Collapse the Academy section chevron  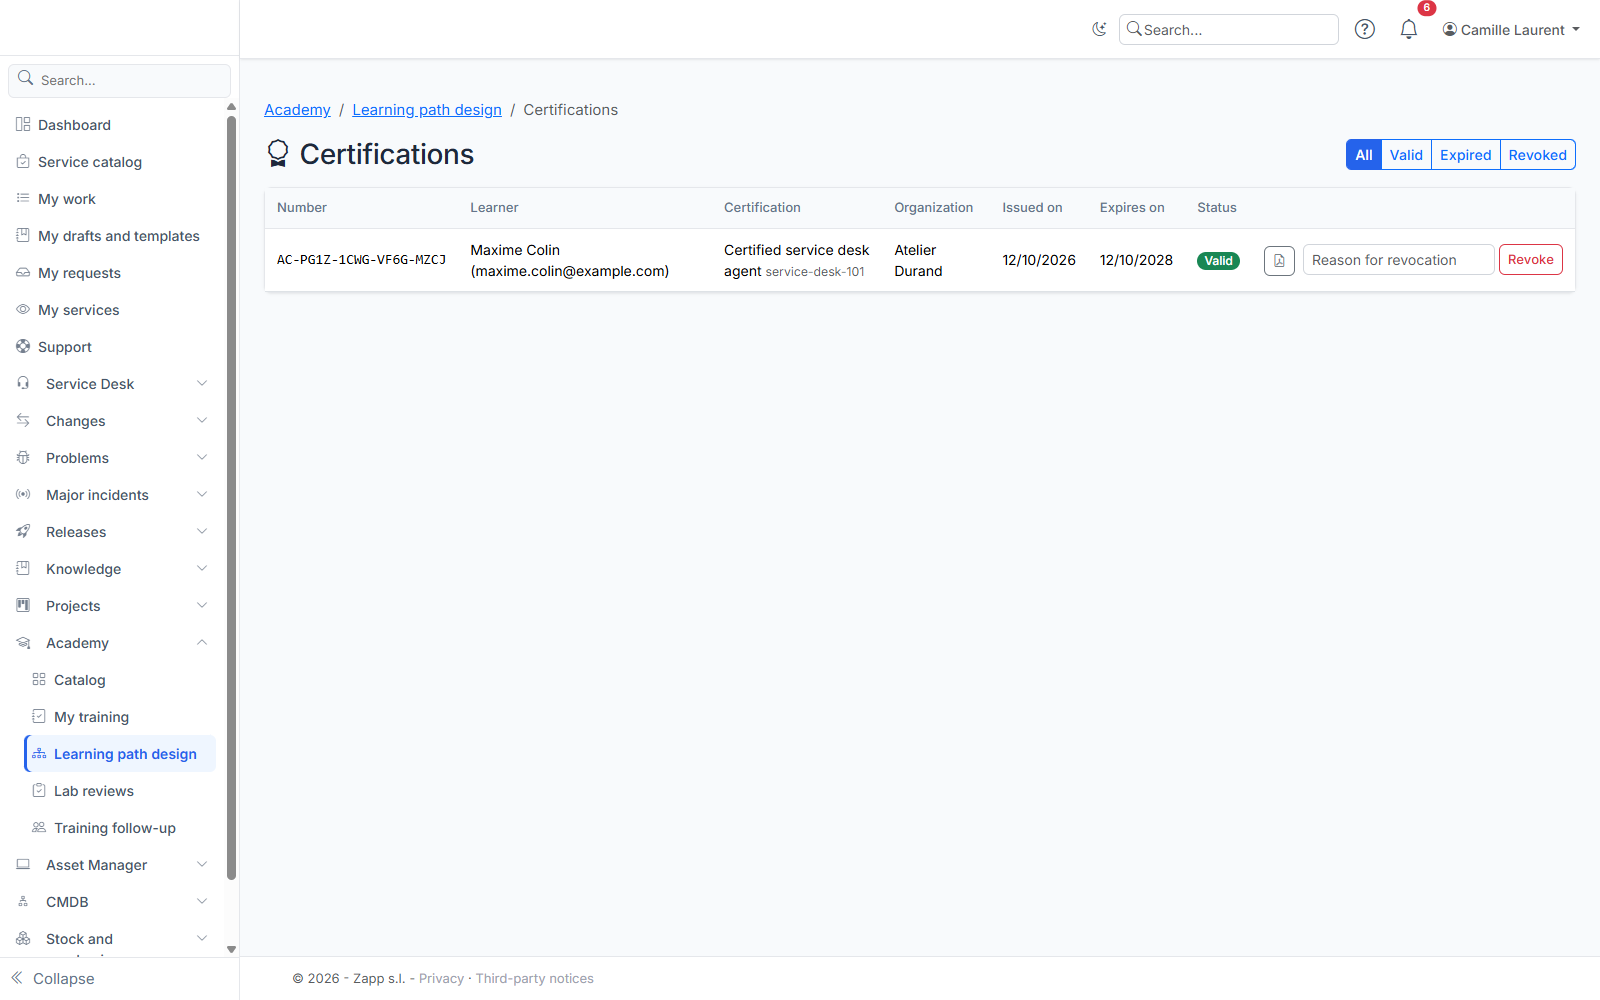(202, 642)
